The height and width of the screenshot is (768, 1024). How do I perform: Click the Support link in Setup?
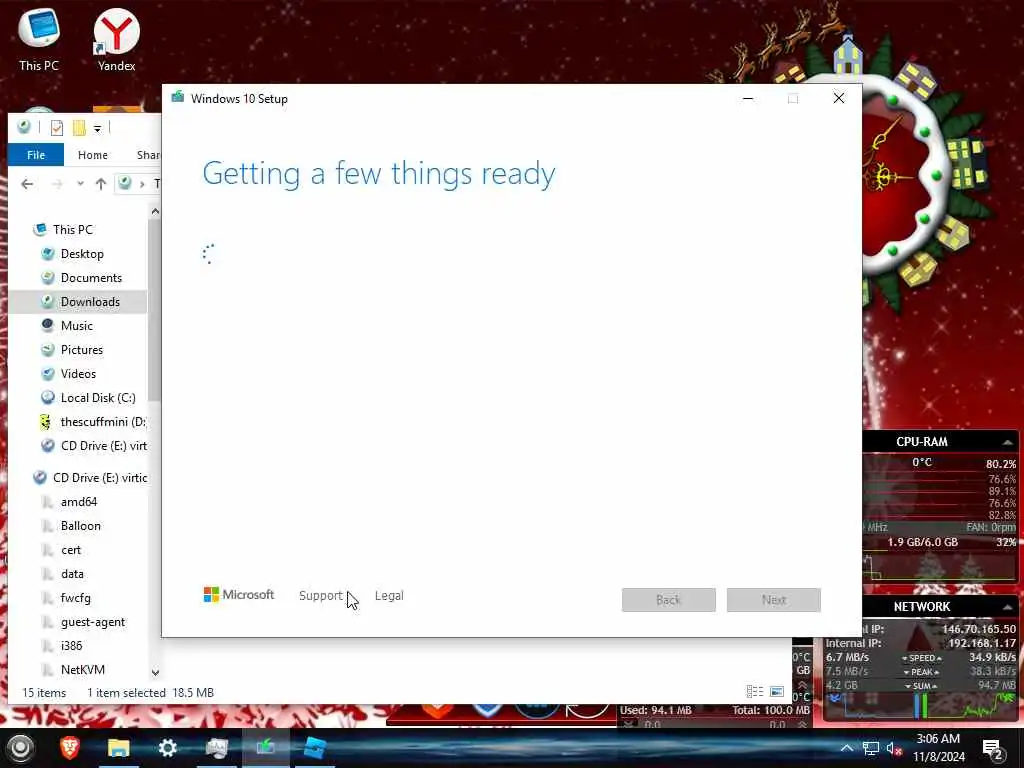pos(321,596)
